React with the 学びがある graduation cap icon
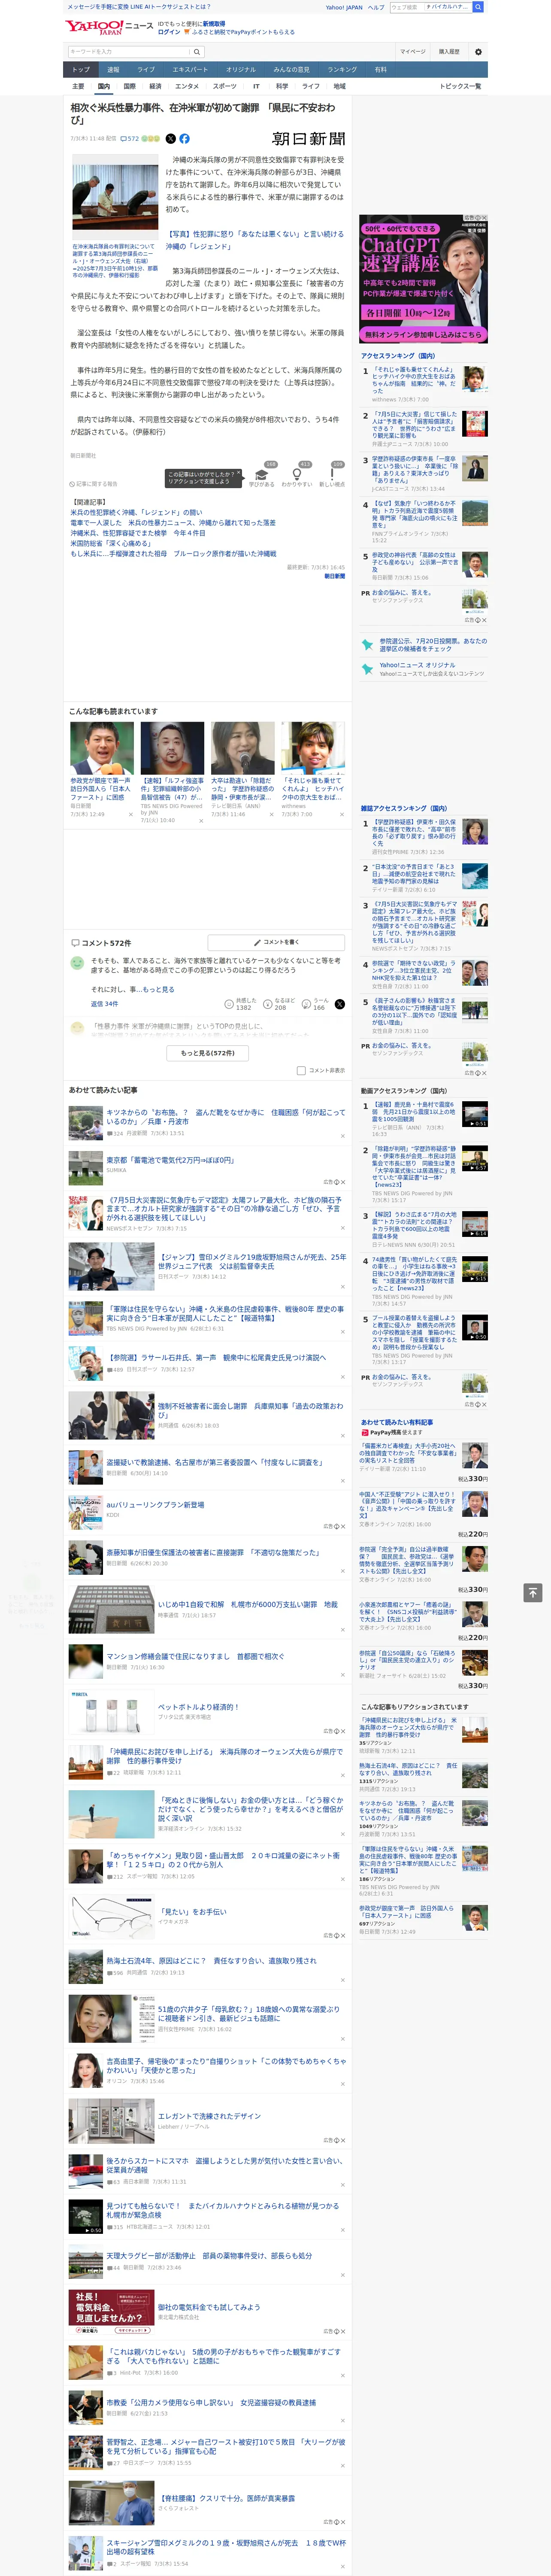 click(x=261, y=474)
